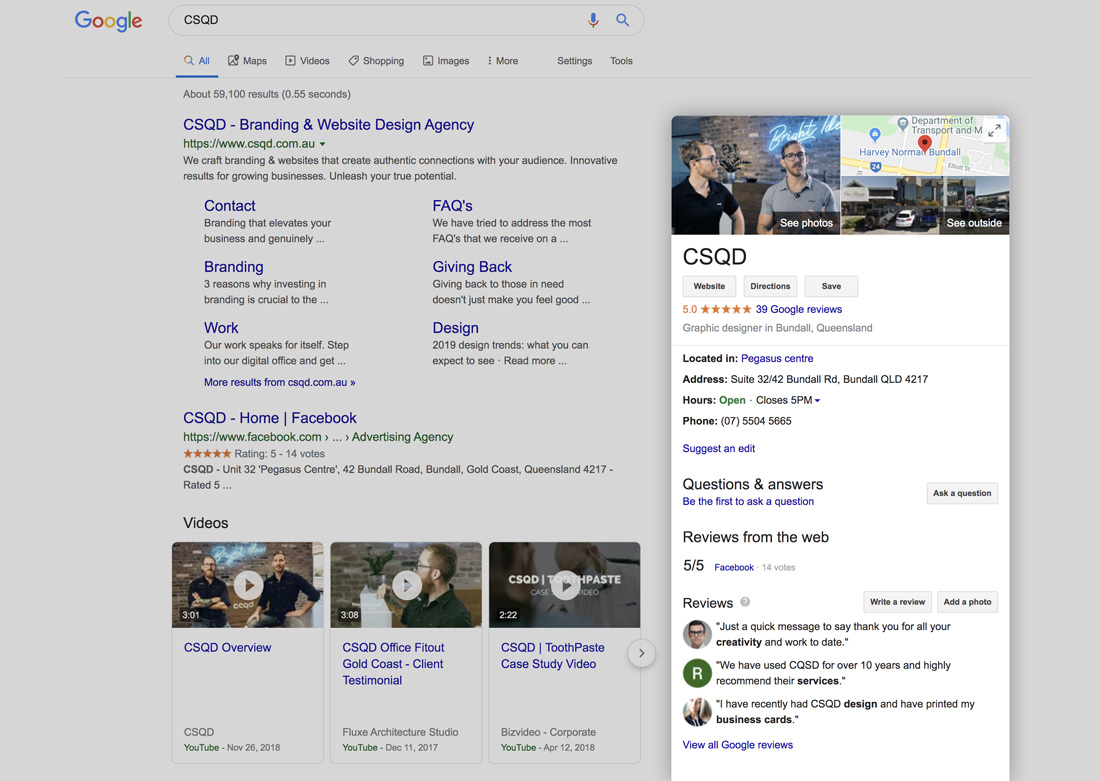Expand the map in the knowledge panel
Viewport: 1100px width, 781px height.
pyautogui.click(x=994, y=131)
